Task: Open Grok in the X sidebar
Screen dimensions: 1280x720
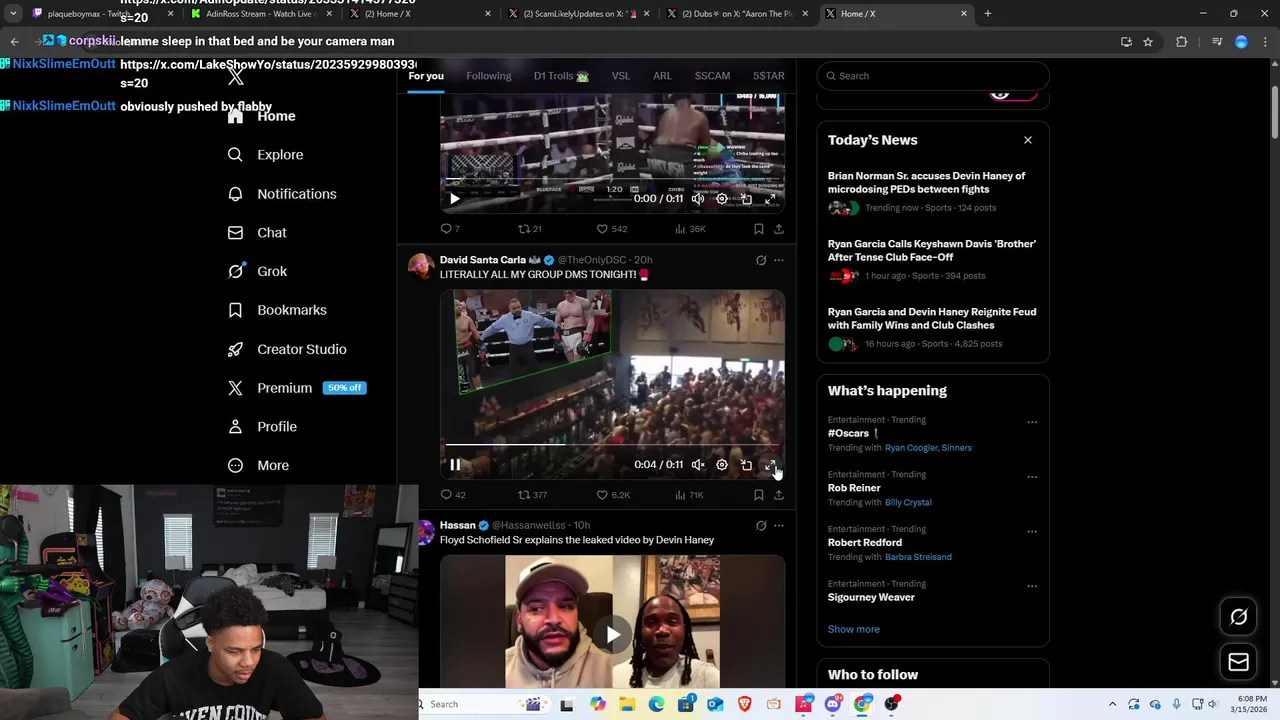Action: pos(257,271)
